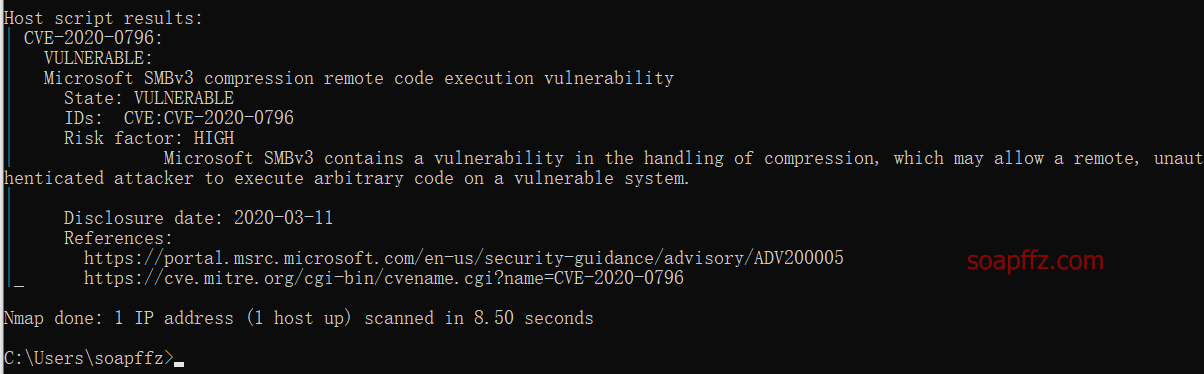The width and height of the screenshot is (1204, 374).
Task: Click the C:\Users\soapffz> prompt text
Action: click(x=89, y=358)
